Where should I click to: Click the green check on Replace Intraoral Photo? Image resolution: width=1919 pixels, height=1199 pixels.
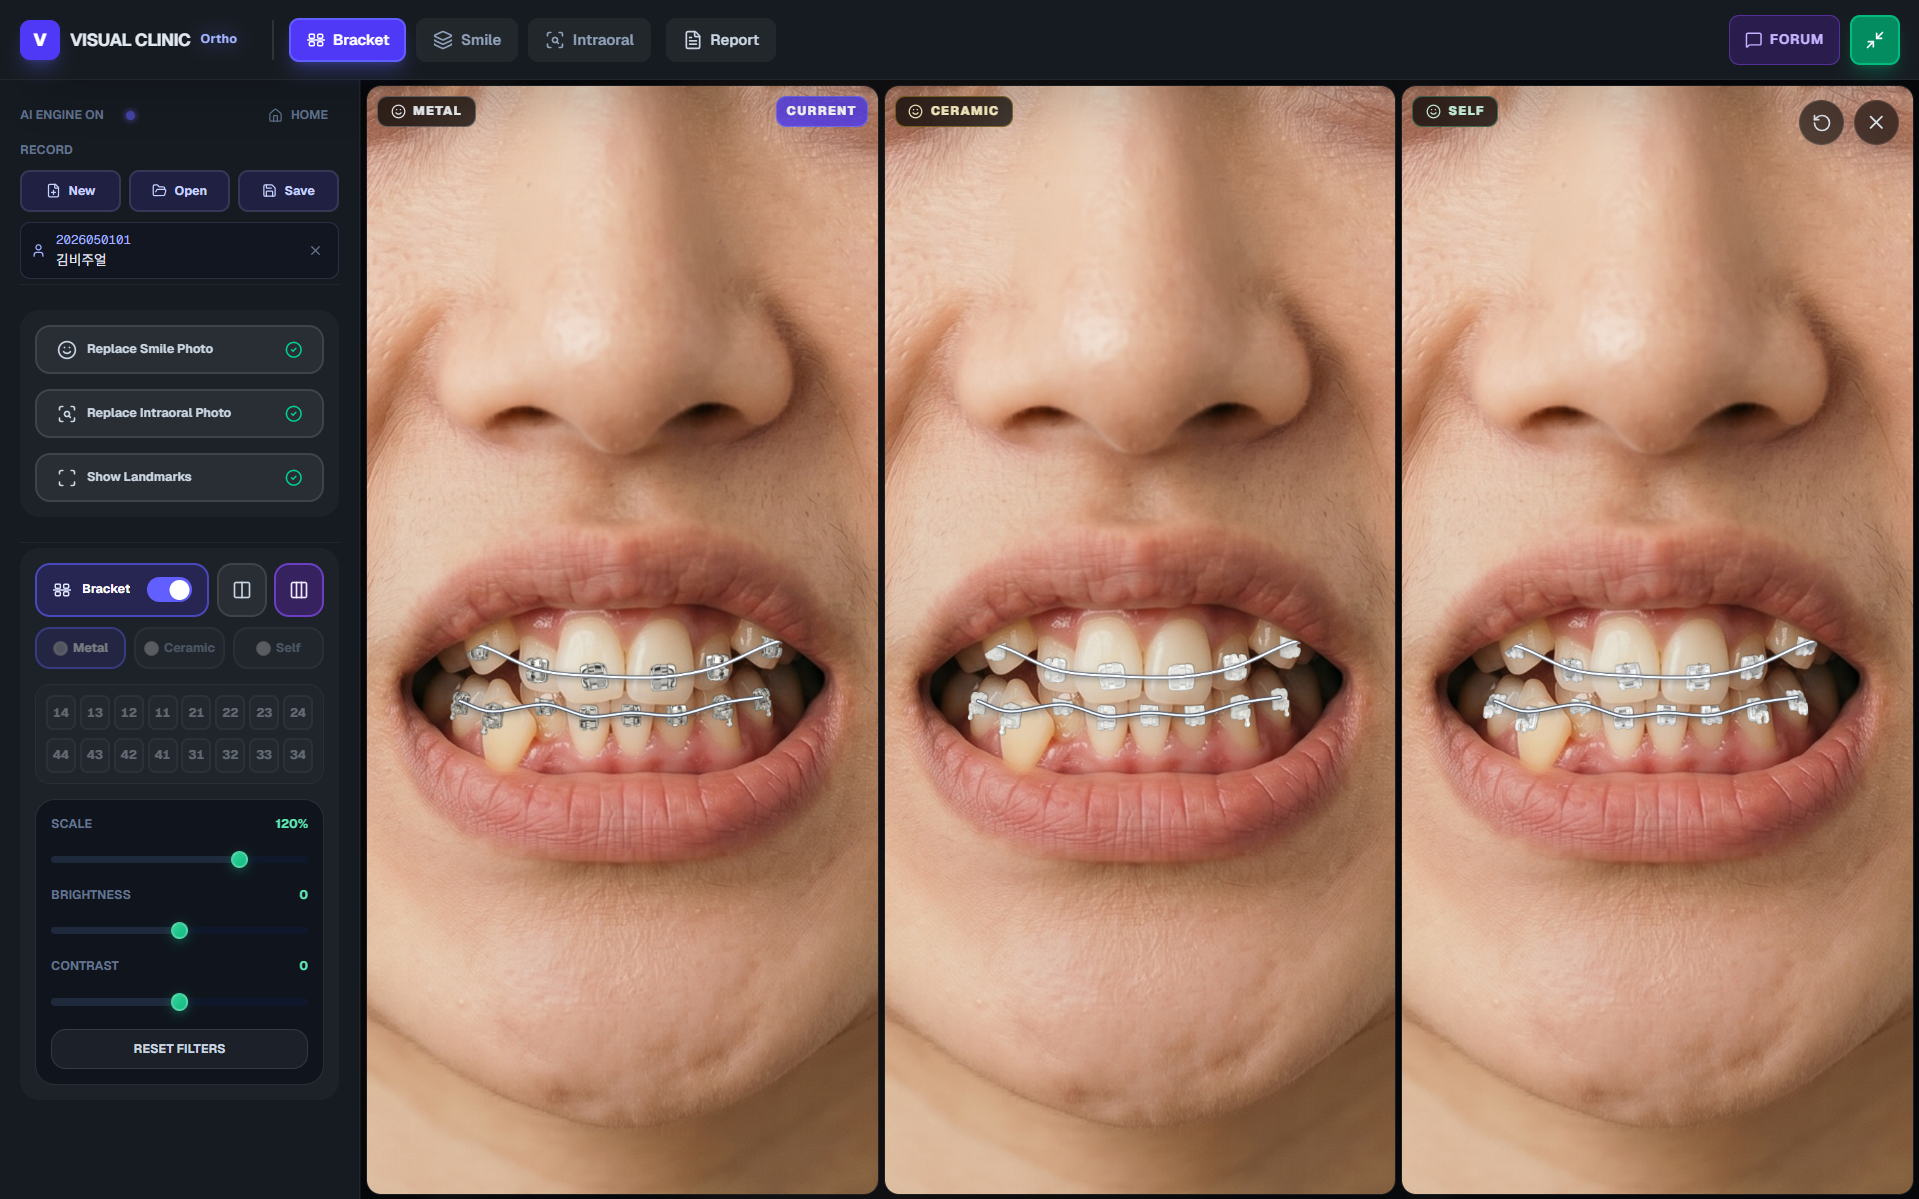tap(294, 413)
